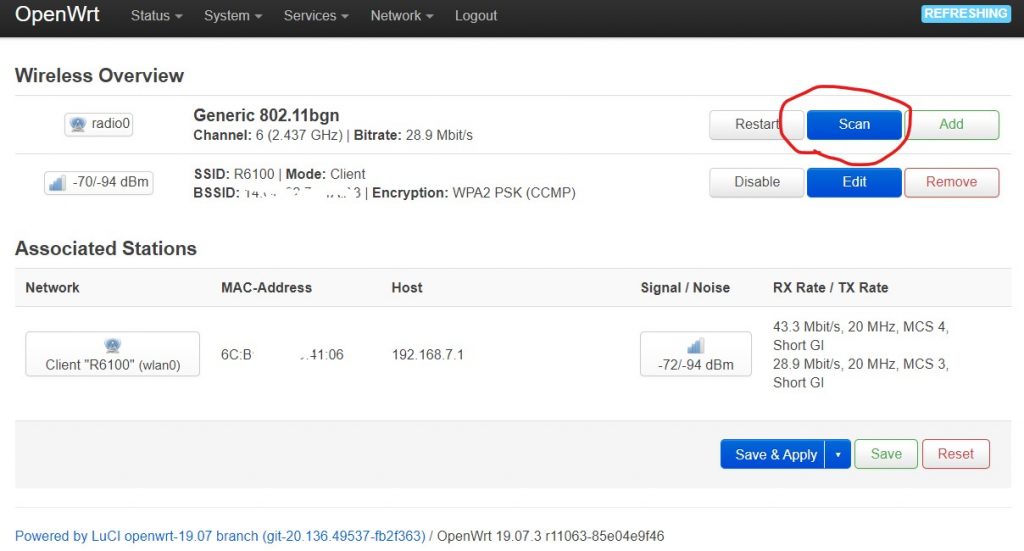Open the Powered by LuCI openwrt-19.07 link
The height and width of the screenshot is (551, 1024).
pyautogui.click(x=220, y=537)
